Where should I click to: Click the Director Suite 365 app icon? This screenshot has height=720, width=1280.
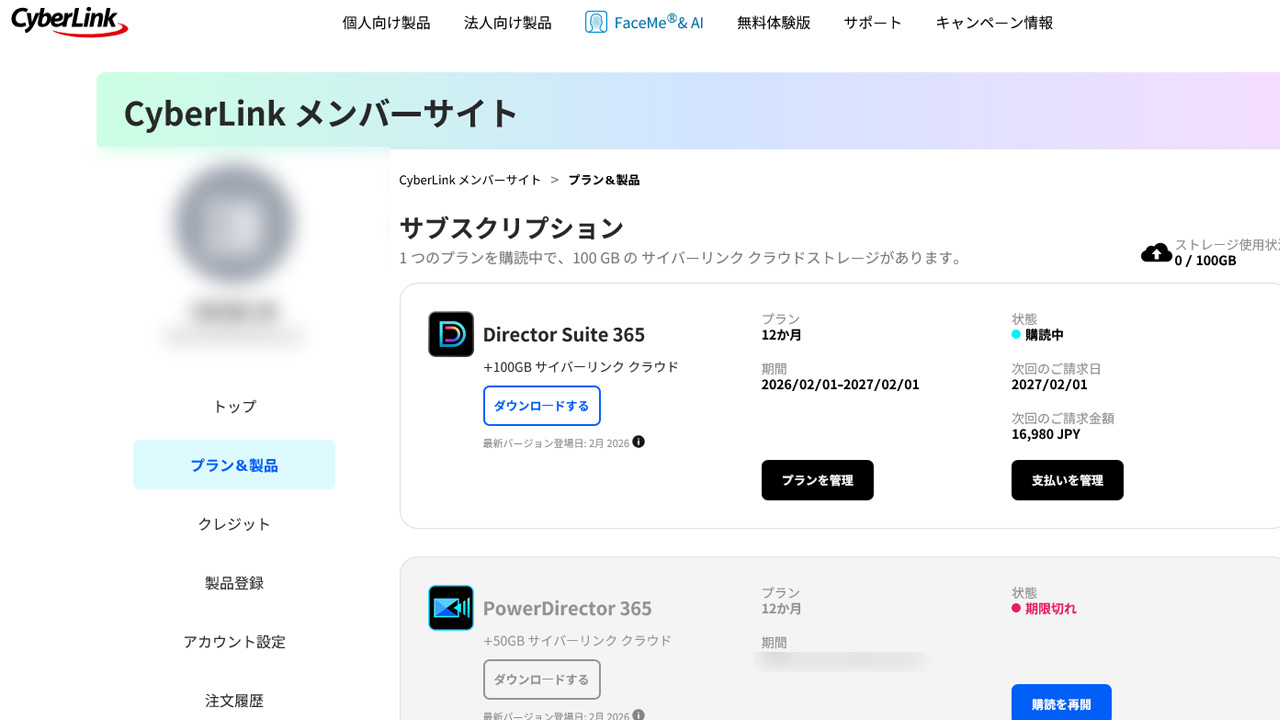(x=451, y=334)
